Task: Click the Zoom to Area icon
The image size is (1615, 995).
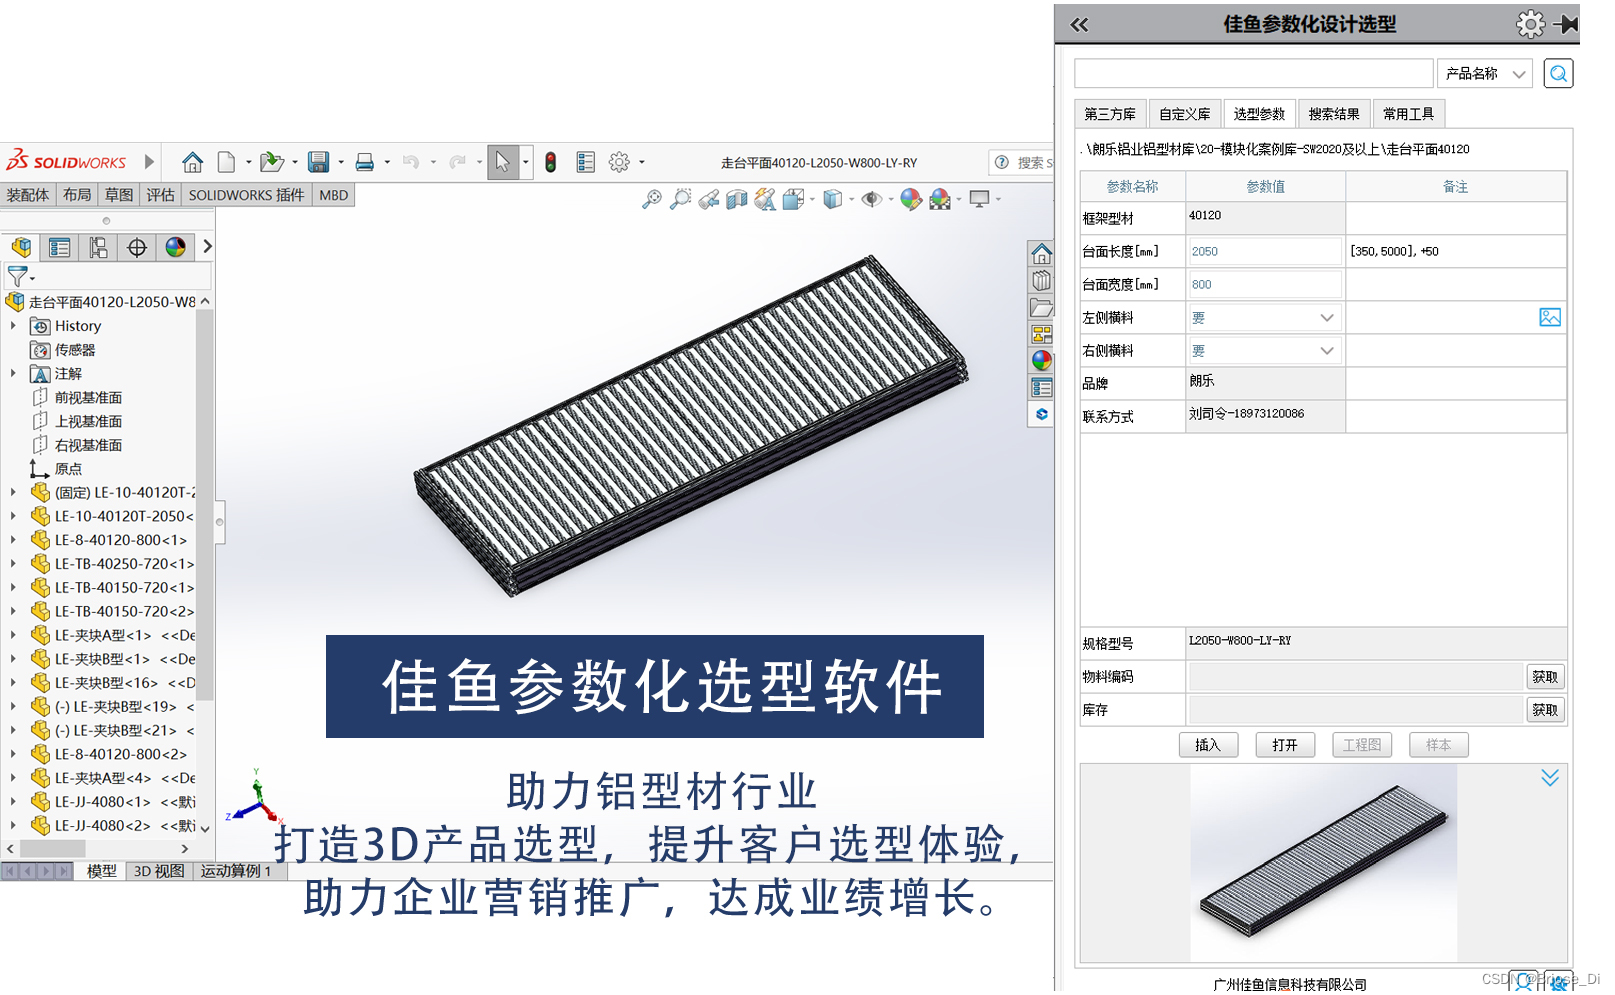Action: pyautogui.click(x=680, y=199)
